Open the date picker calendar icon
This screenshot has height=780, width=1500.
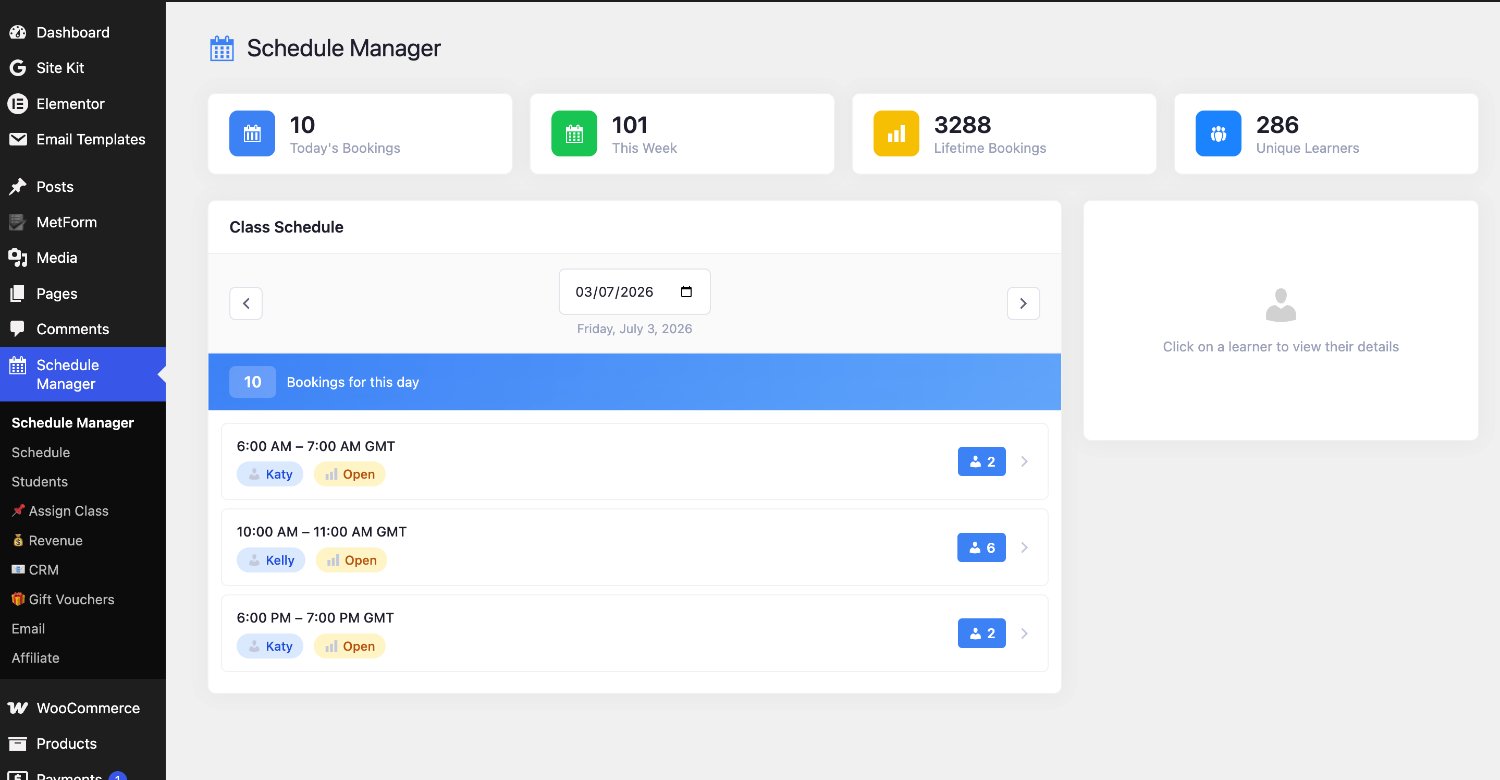coord(686,292)
